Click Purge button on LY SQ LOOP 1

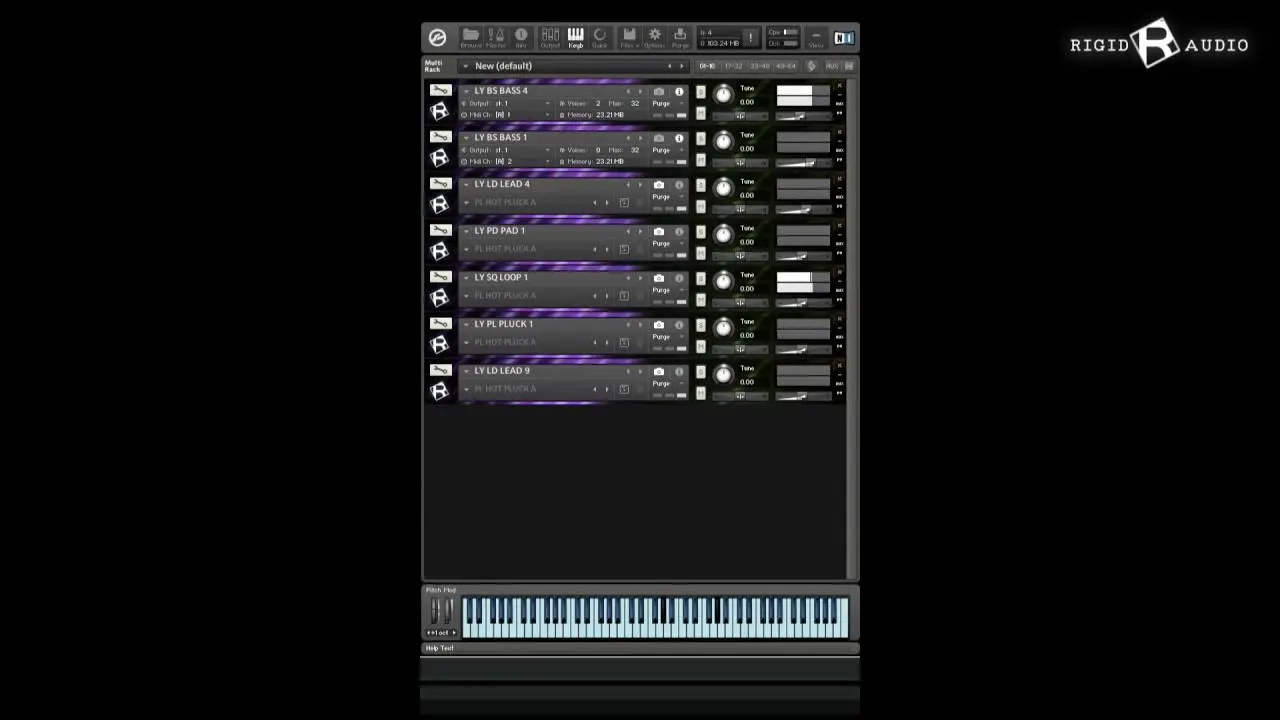click(661, 290)
